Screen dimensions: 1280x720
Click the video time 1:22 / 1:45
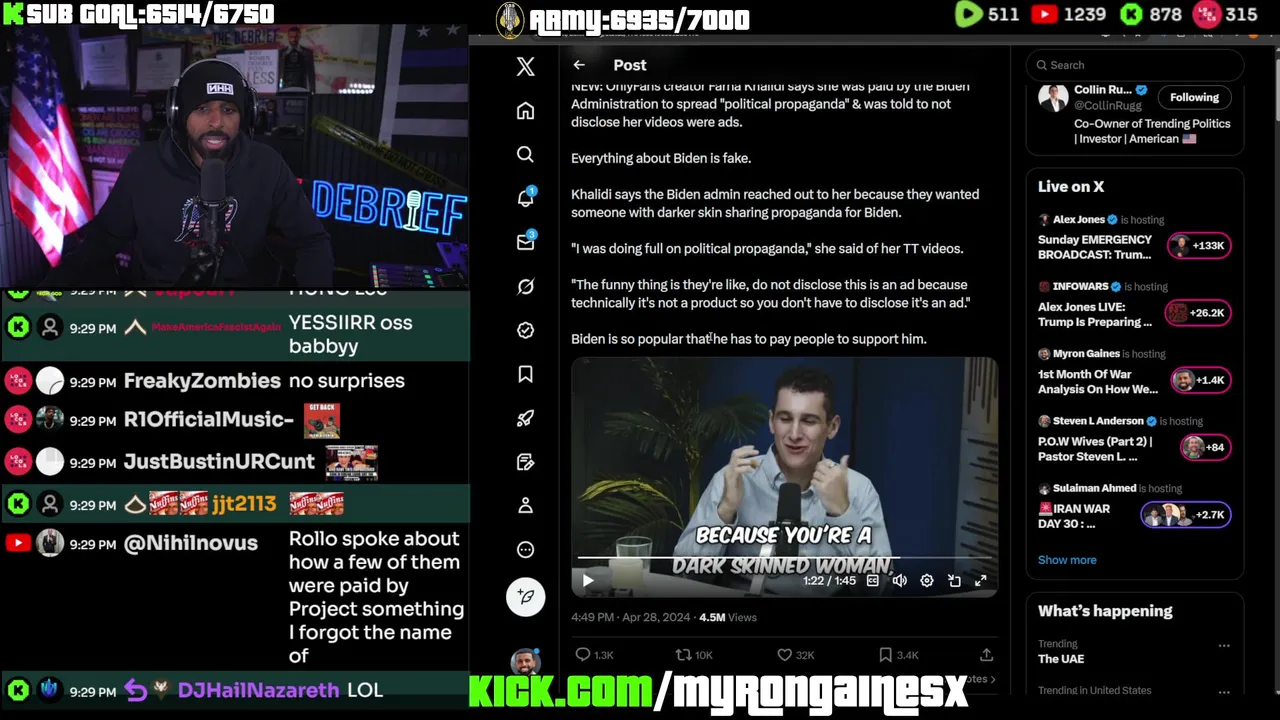[x=829, y=581]
